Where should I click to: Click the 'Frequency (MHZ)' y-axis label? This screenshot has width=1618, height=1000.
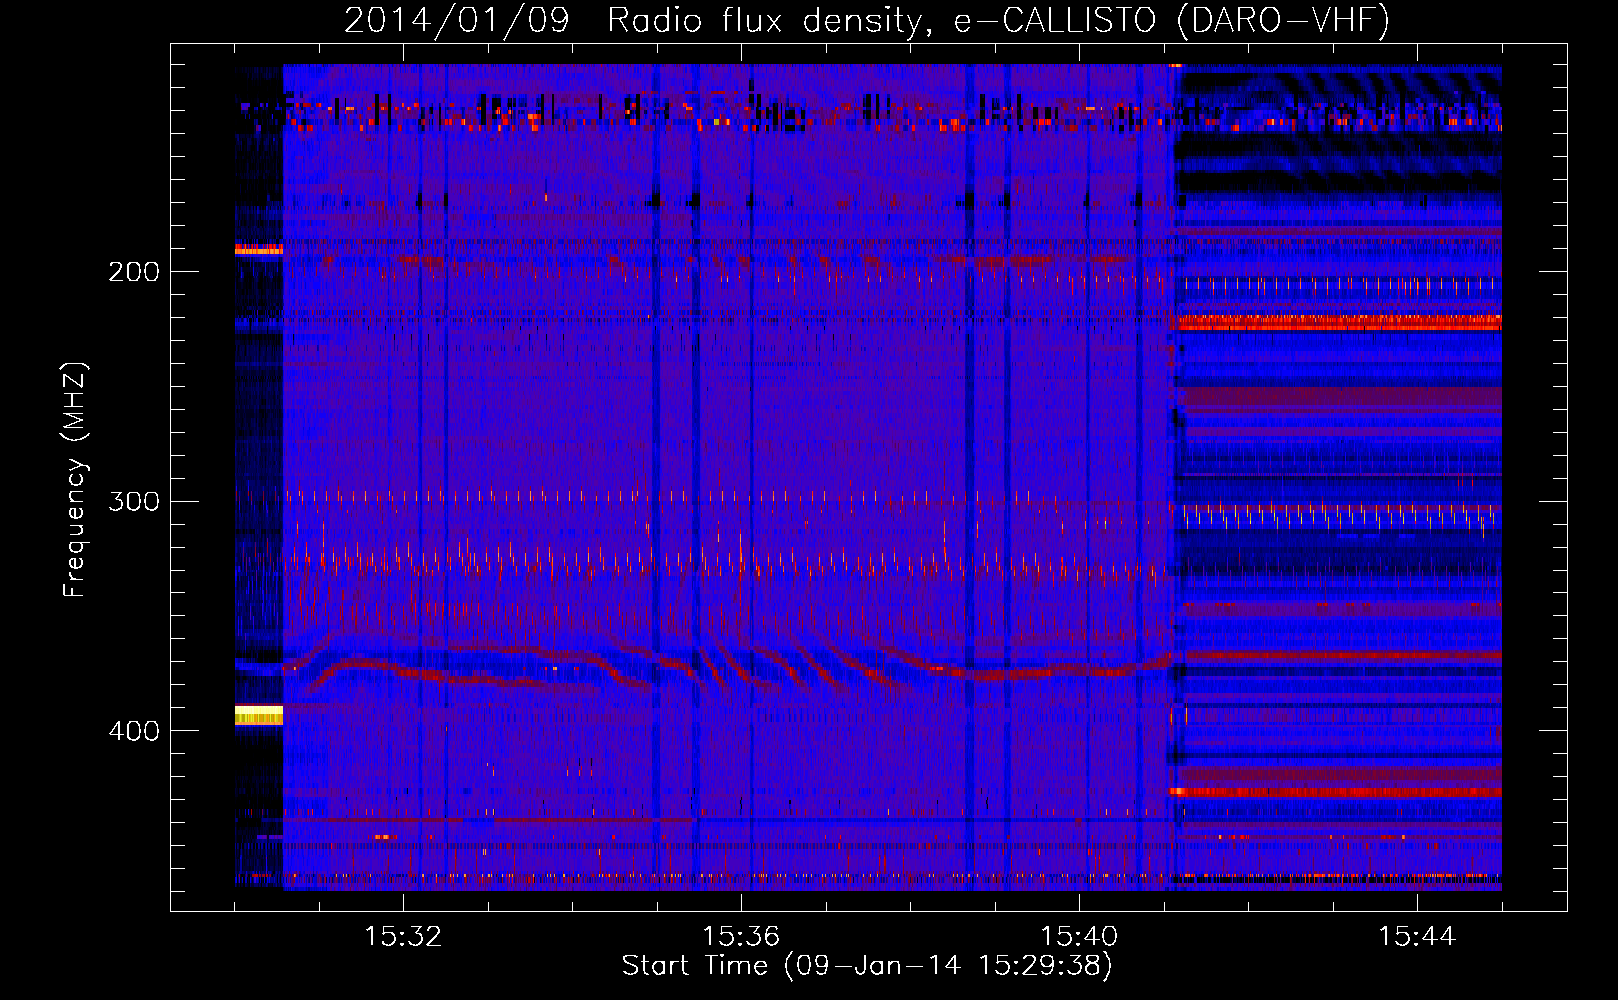click(76, 480)
